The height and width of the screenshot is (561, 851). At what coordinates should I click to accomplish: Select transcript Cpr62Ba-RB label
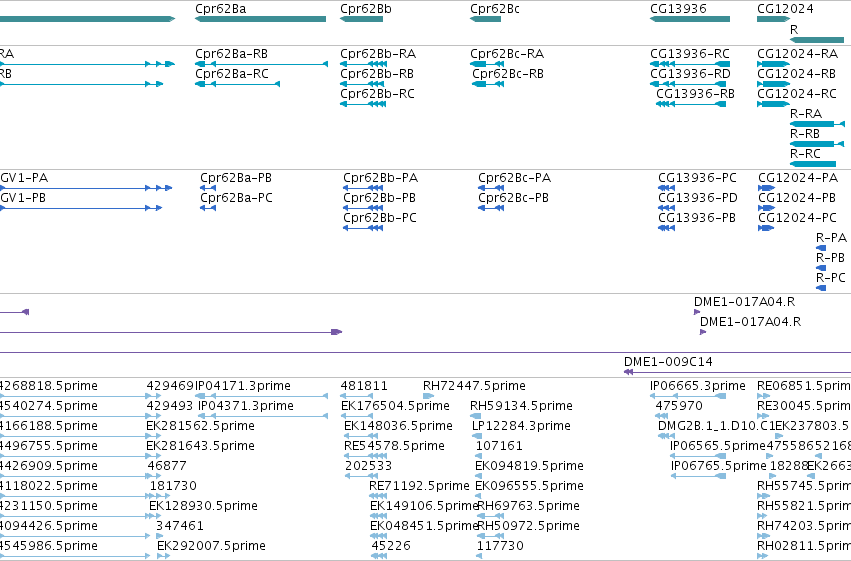[231, 54]
